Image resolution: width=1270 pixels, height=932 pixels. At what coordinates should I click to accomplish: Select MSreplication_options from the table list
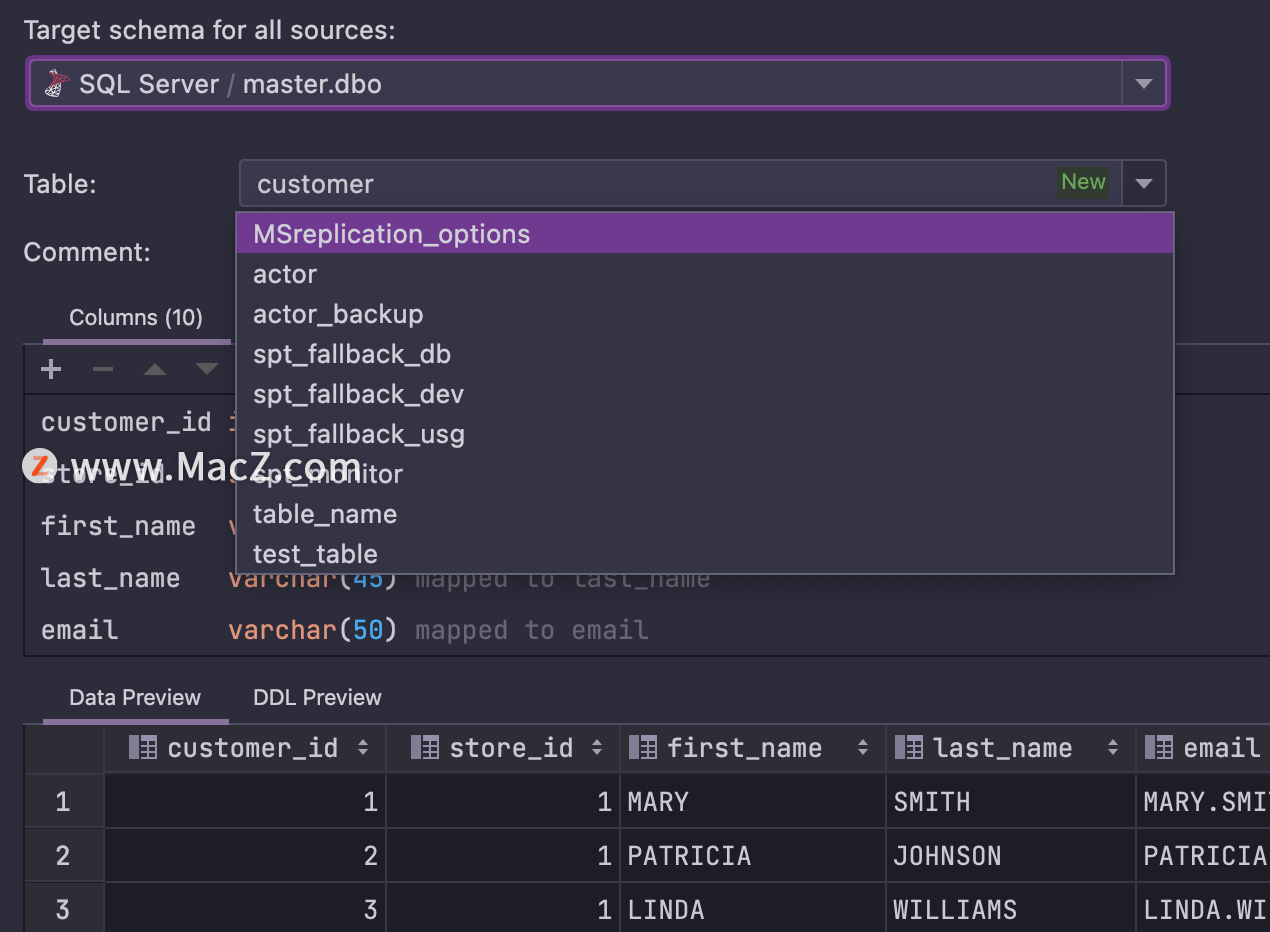(x=704, y=234)
